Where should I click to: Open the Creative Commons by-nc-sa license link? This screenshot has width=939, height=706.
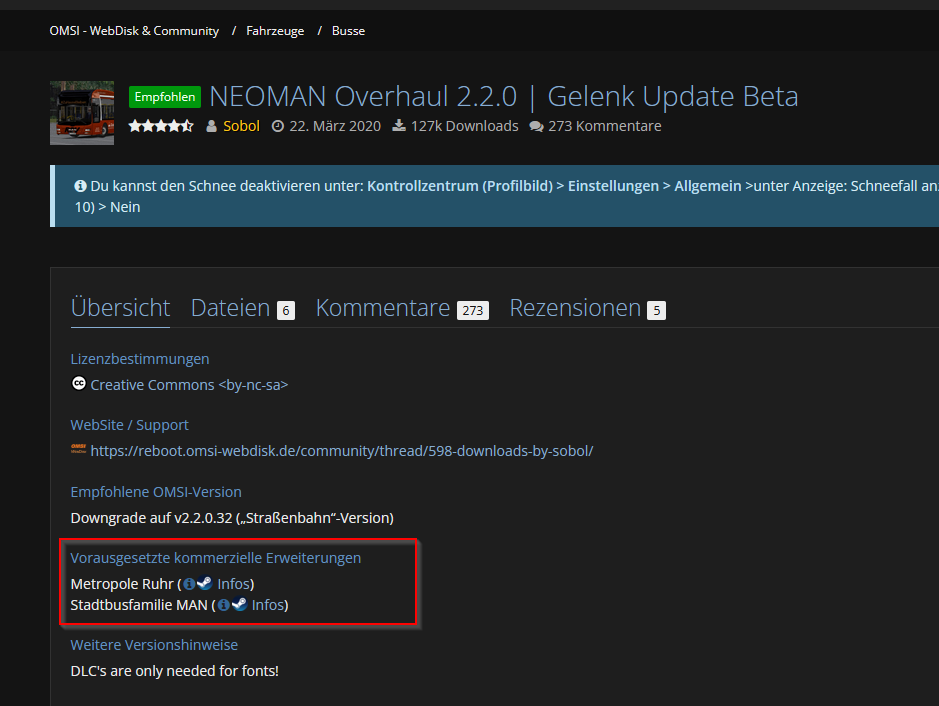(x=189, y=385)
